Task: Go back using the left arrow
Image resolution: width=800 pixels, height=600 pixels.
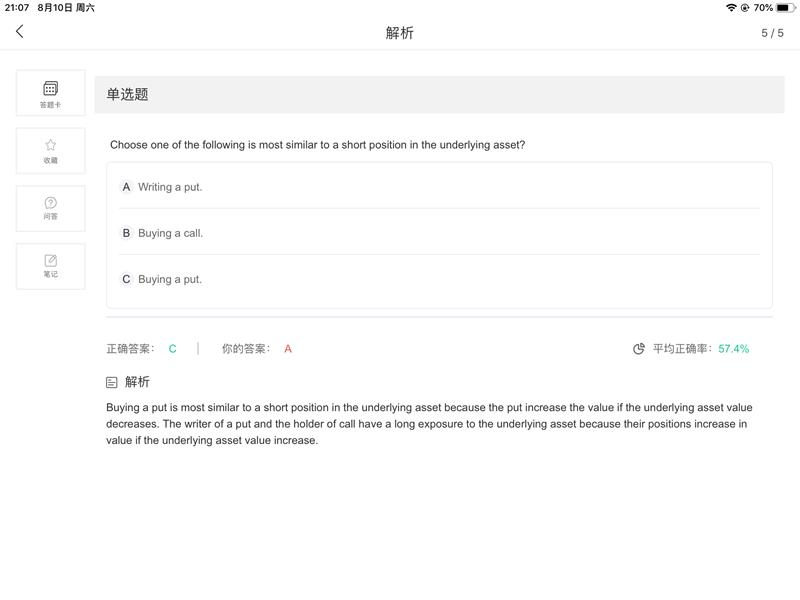Action: pyautogui.click(x=19, y=32)
